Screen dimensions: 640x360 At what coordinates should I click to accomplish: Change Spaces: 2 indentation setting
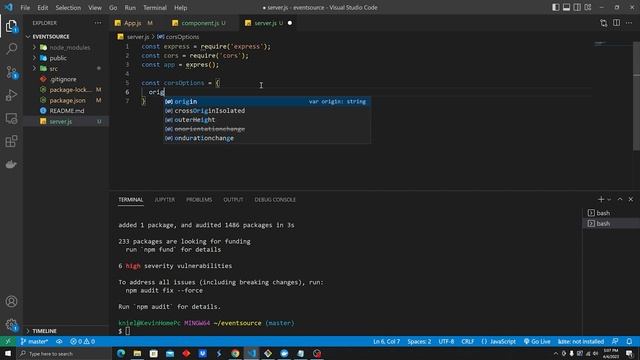tap(419, 341)
